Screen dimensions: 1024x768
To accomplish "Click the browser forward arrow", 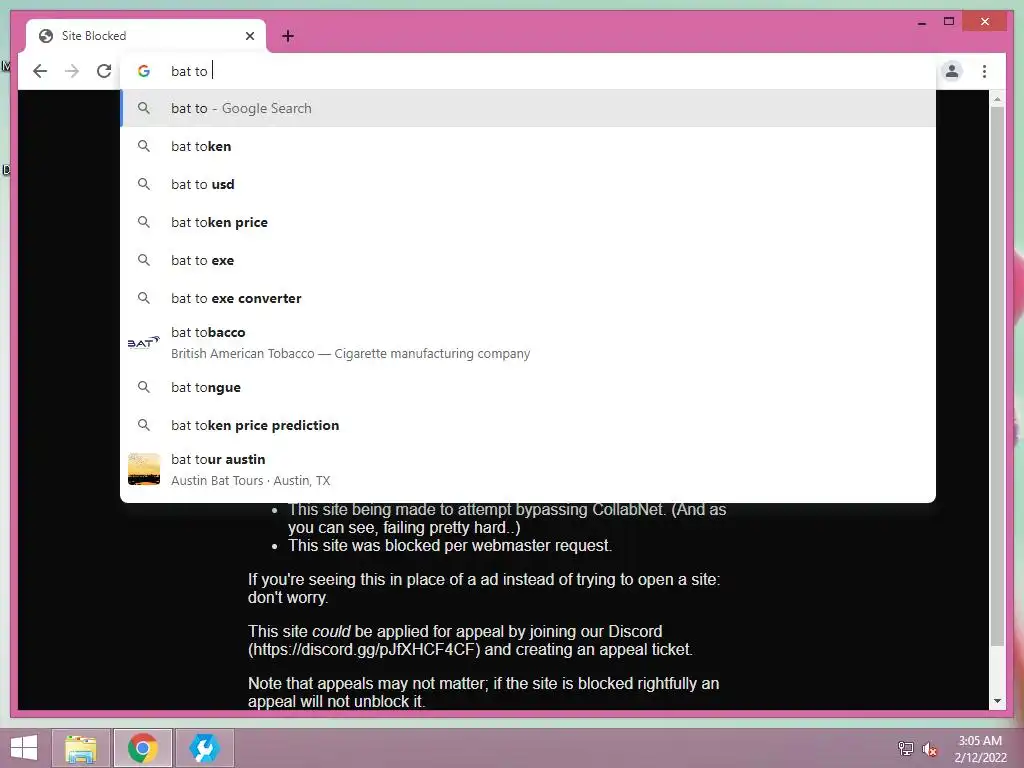I will tap(72, 71).
